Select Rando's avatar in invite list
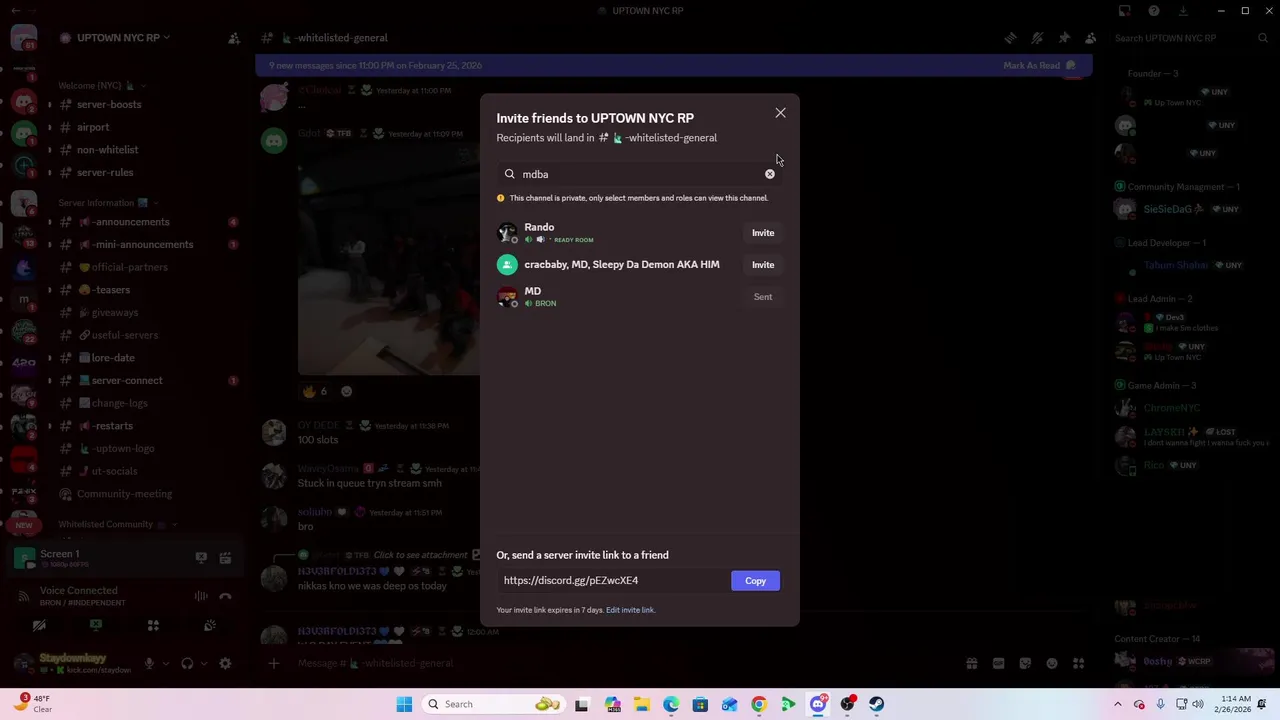The width and height of the screenshot is (1280, 720). (x=507, y=233)
